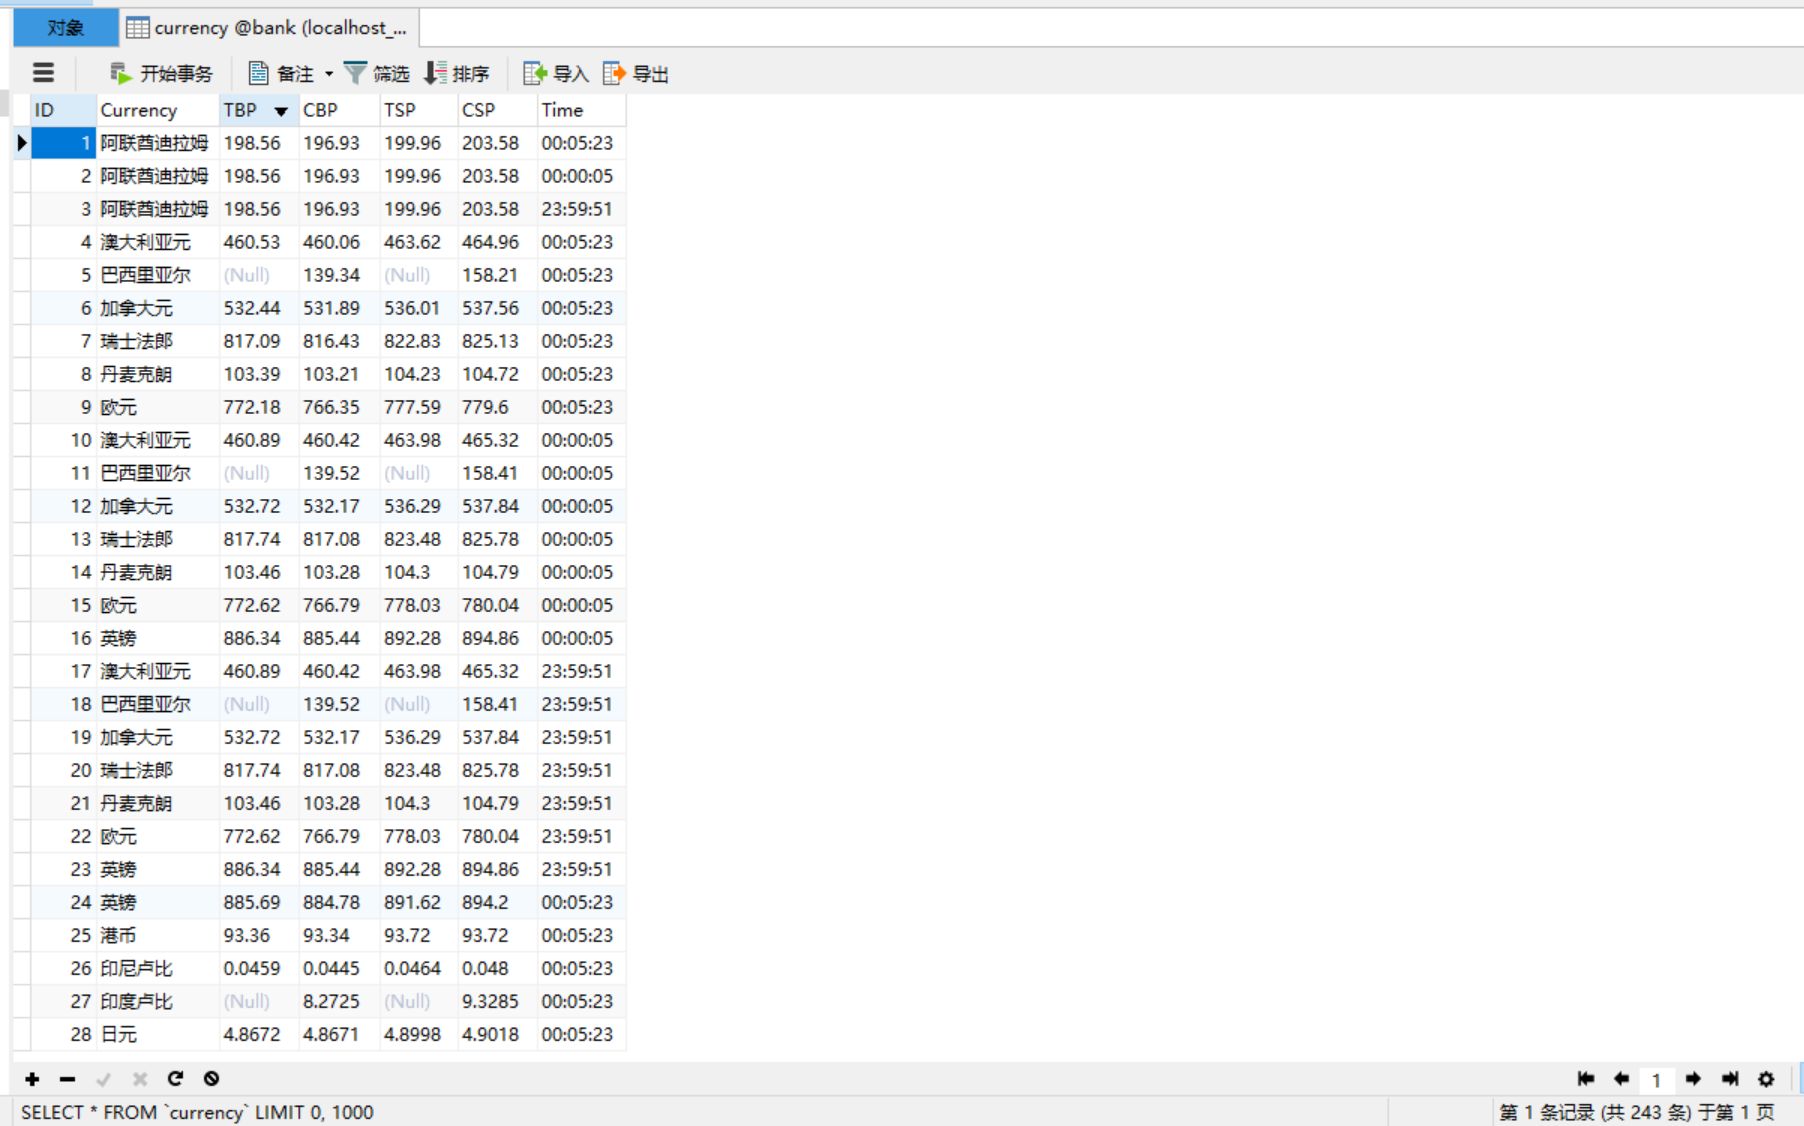The image size is (1804, 1126).
Task: Delete record with the minus icon
Action: point(67,1078)
